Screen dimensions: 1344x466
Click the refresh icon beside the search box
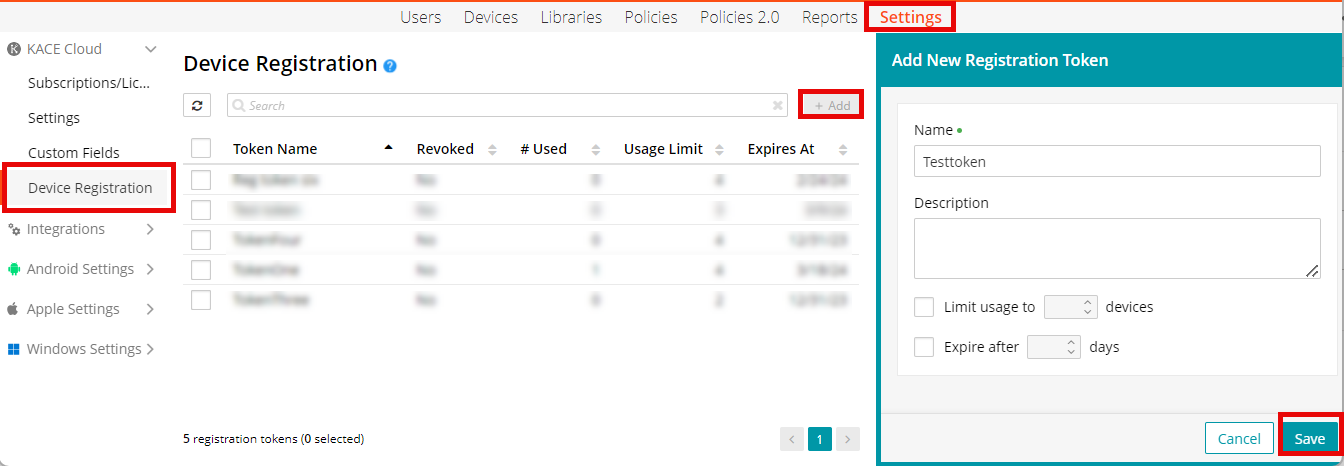tap(197, 106)
